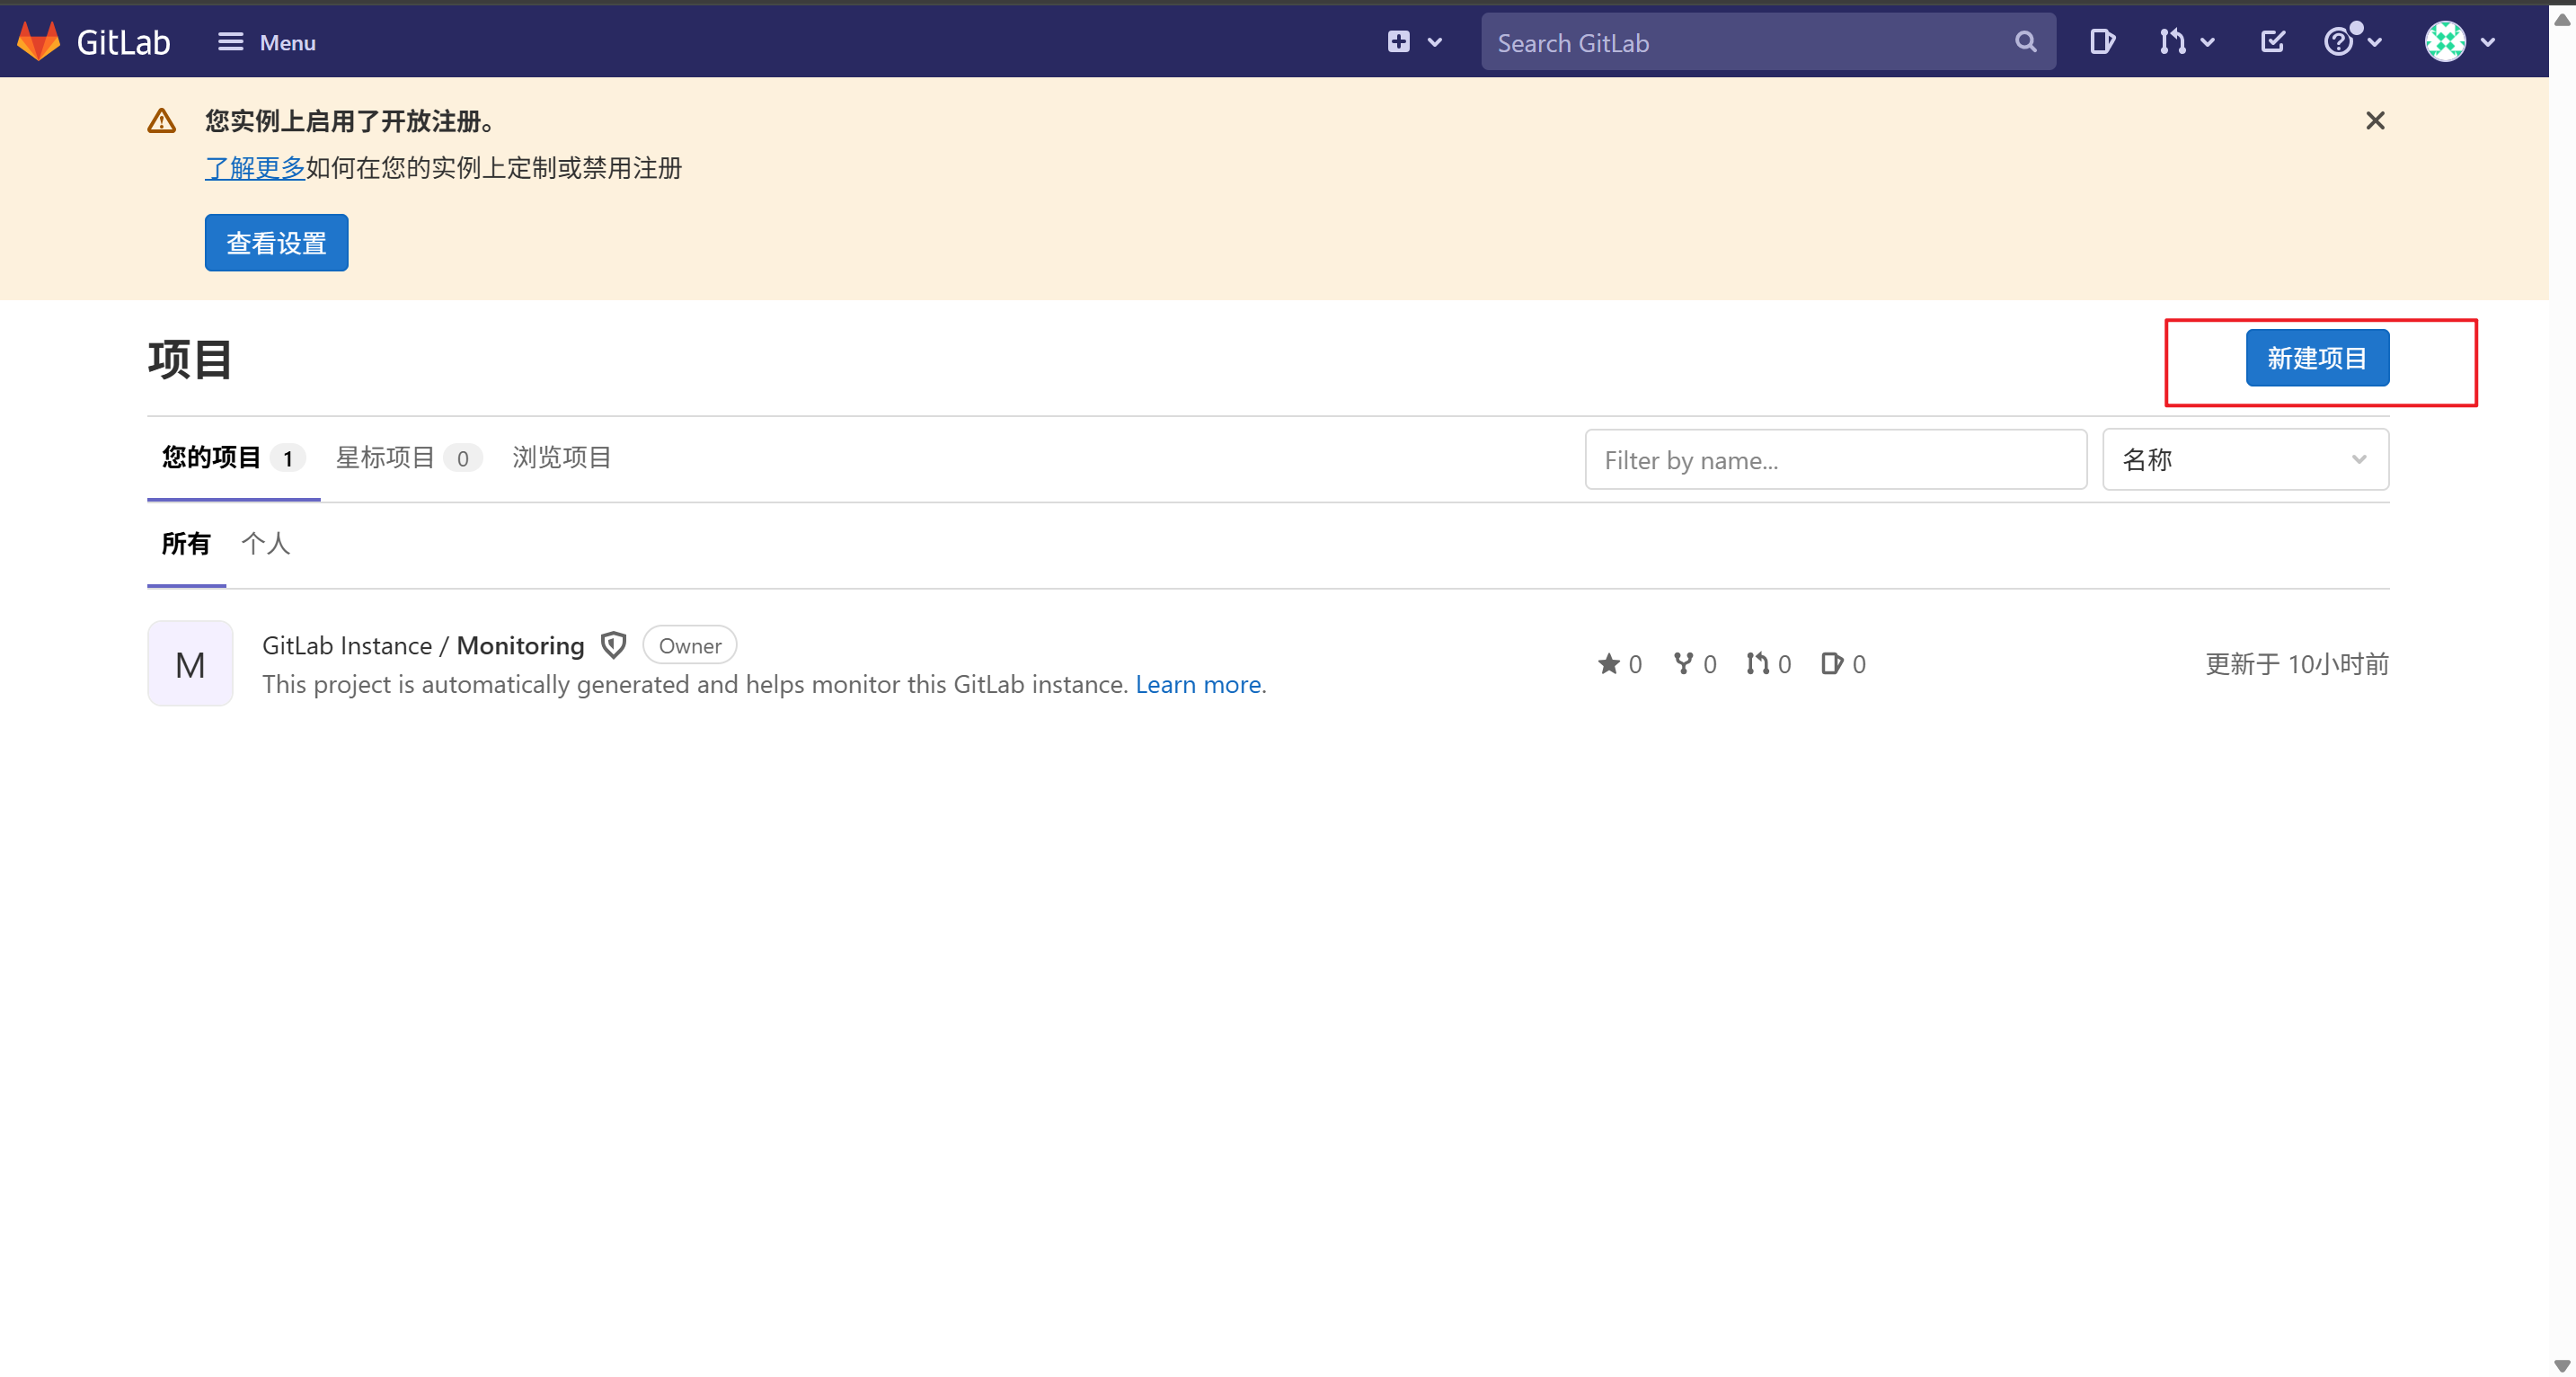Image resolution: width=2576 pixels, height=1377 pixels.
Task: Click the 更新于 10小时前 timestamp
Action: (x=2297, y=664)
